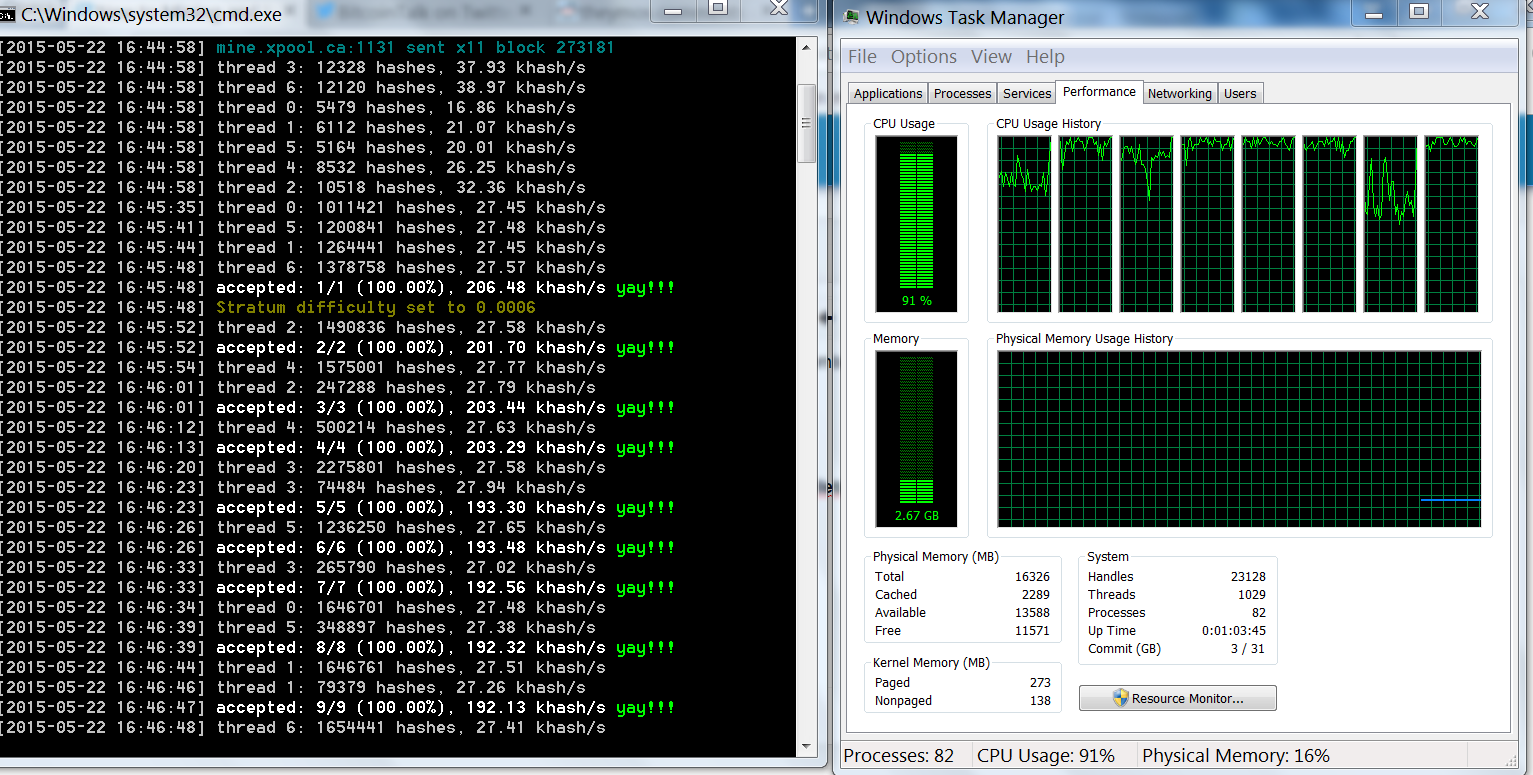Click the shield icon on Resource Monitor button

[1120, 698]
